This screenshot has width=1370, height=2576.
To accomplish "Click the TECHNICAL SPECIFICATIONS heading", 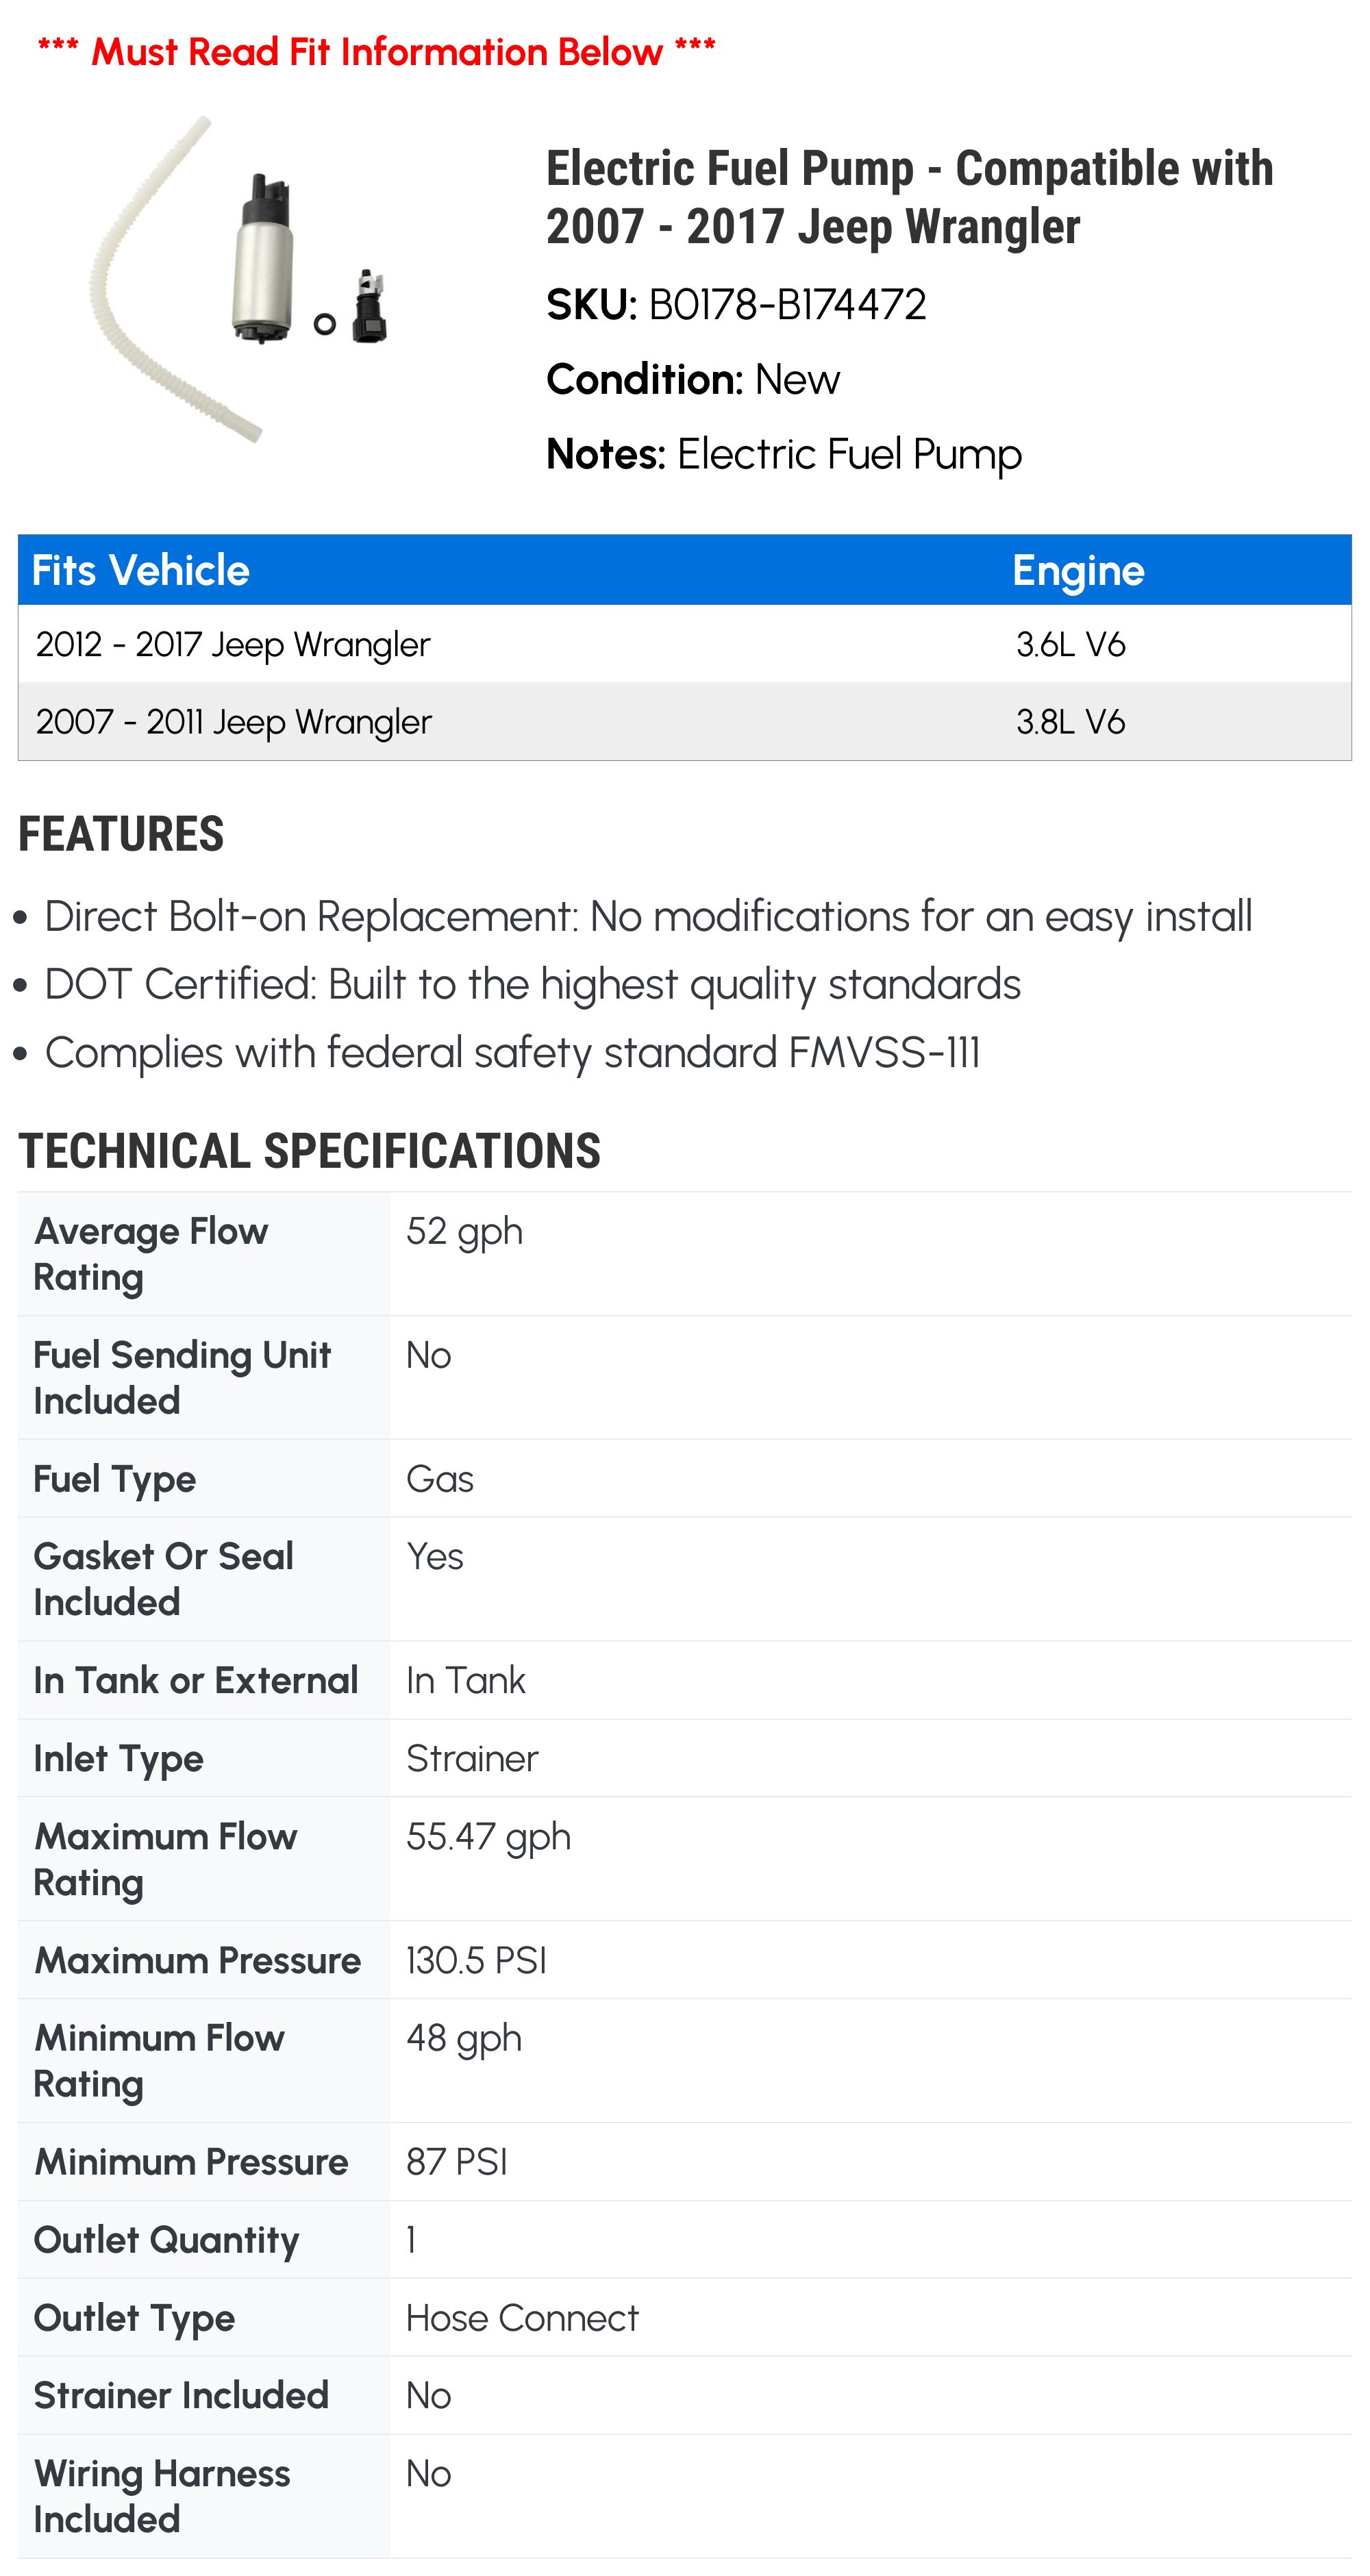I will click(x=309, y=1151).
